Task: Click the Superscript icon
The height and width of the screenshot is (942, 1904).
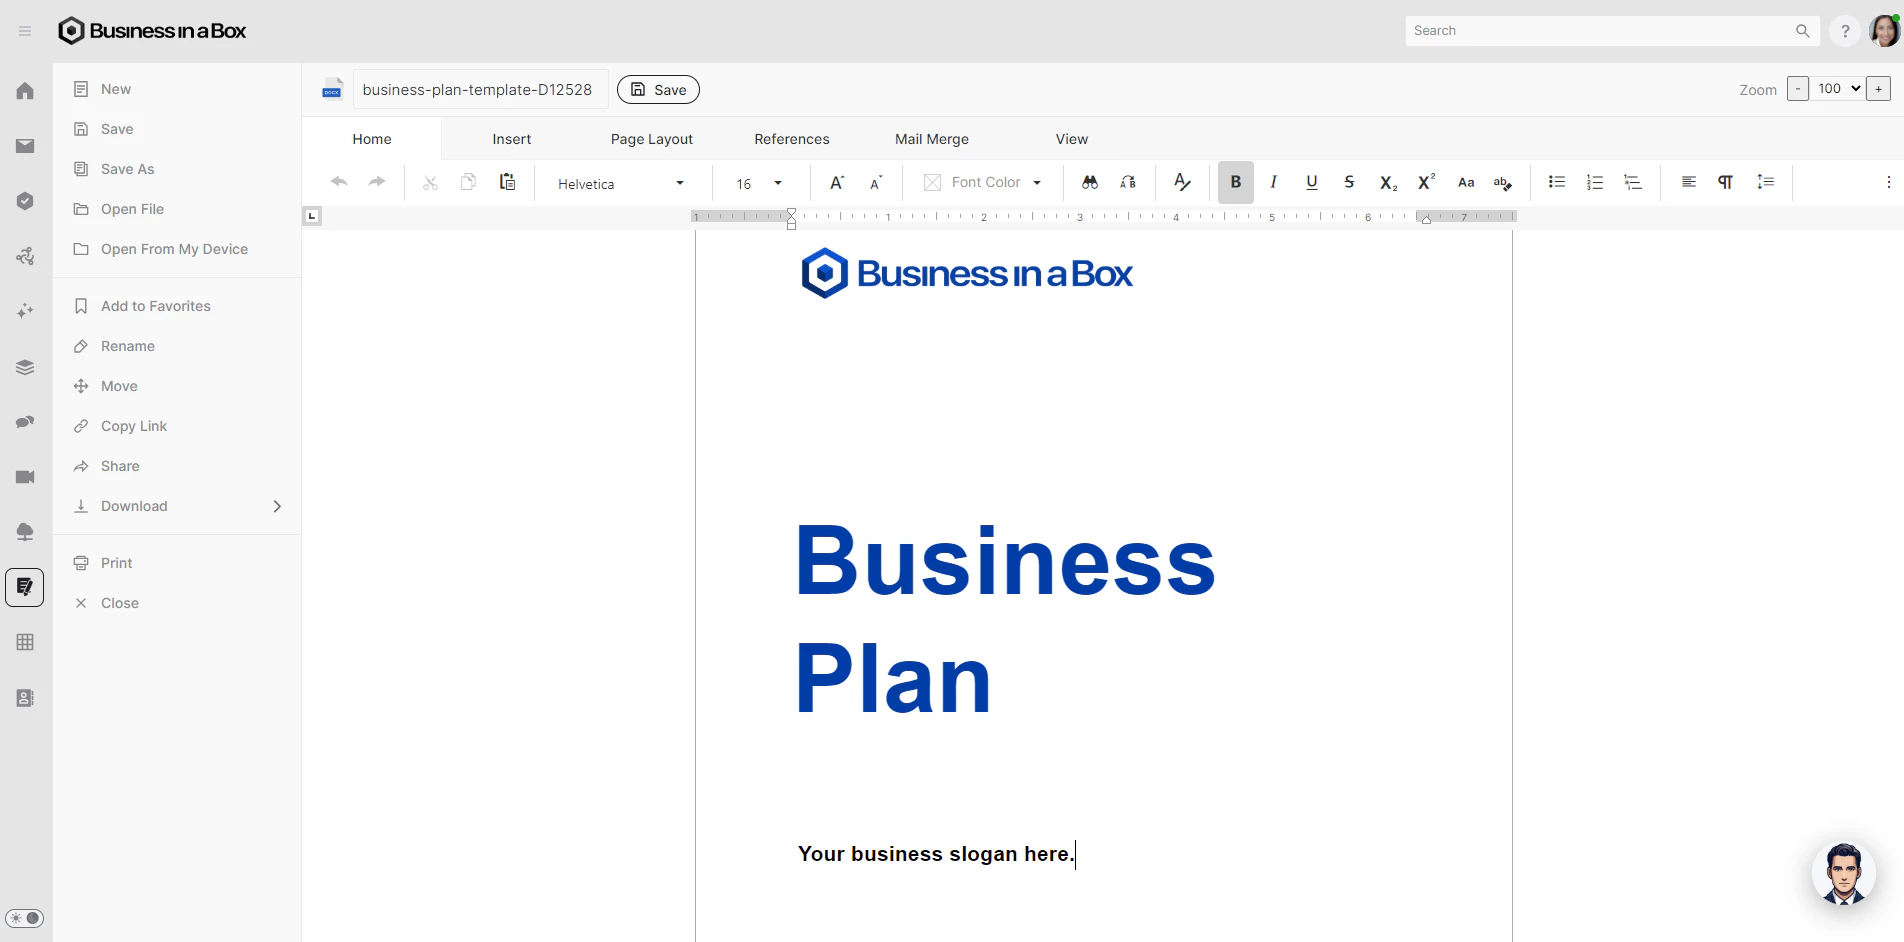Action: 1425,182
